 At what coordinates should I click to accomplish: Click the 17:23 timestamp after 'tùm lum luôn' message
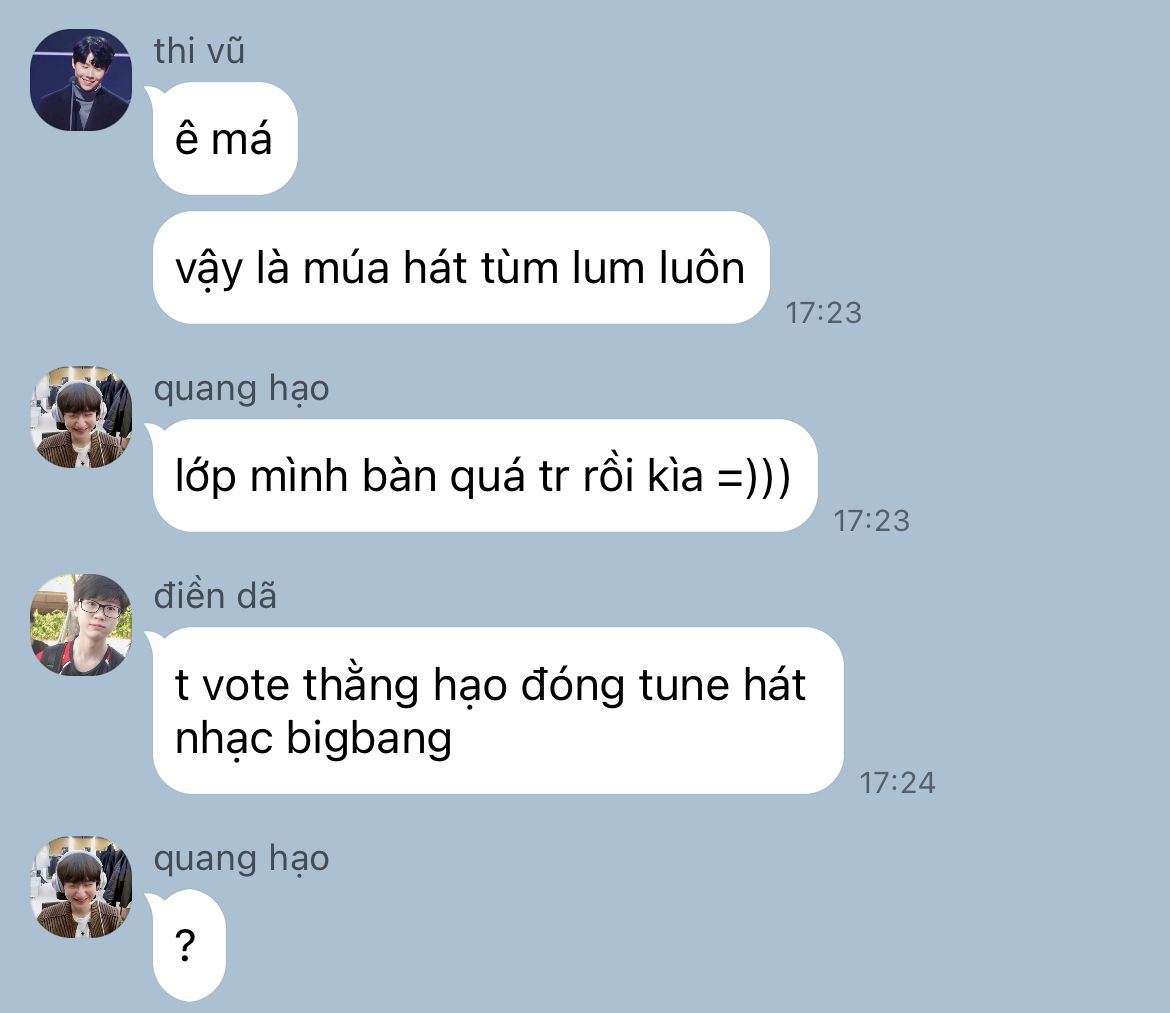point(824,313)
